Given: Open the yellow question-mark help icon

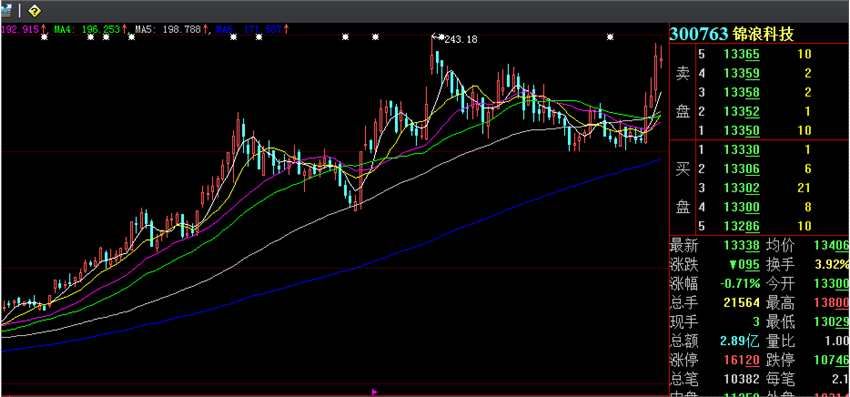Looking at the screenshot, I should click(x=34, y=11).
